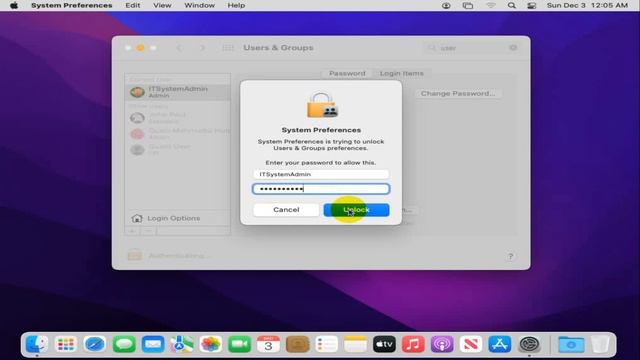The image size is (640, 360).
Task: Click the show all preferences grid icon
Action: [x=228, y=48]
